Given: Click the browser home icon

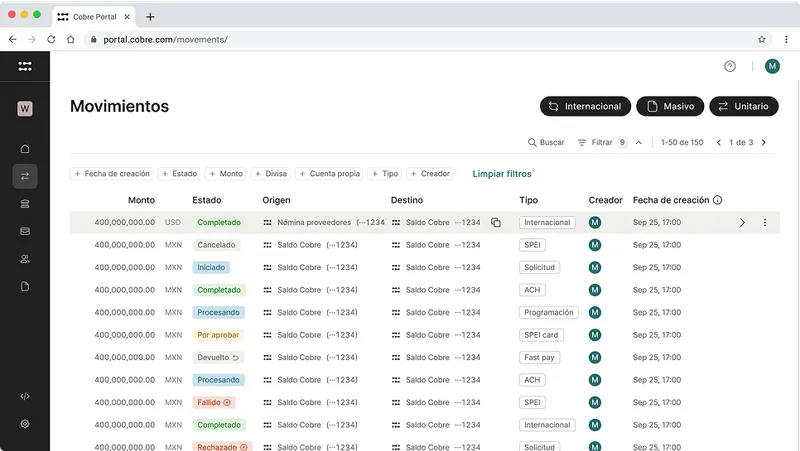Looking at the screenshot, I should pos(70,39).
